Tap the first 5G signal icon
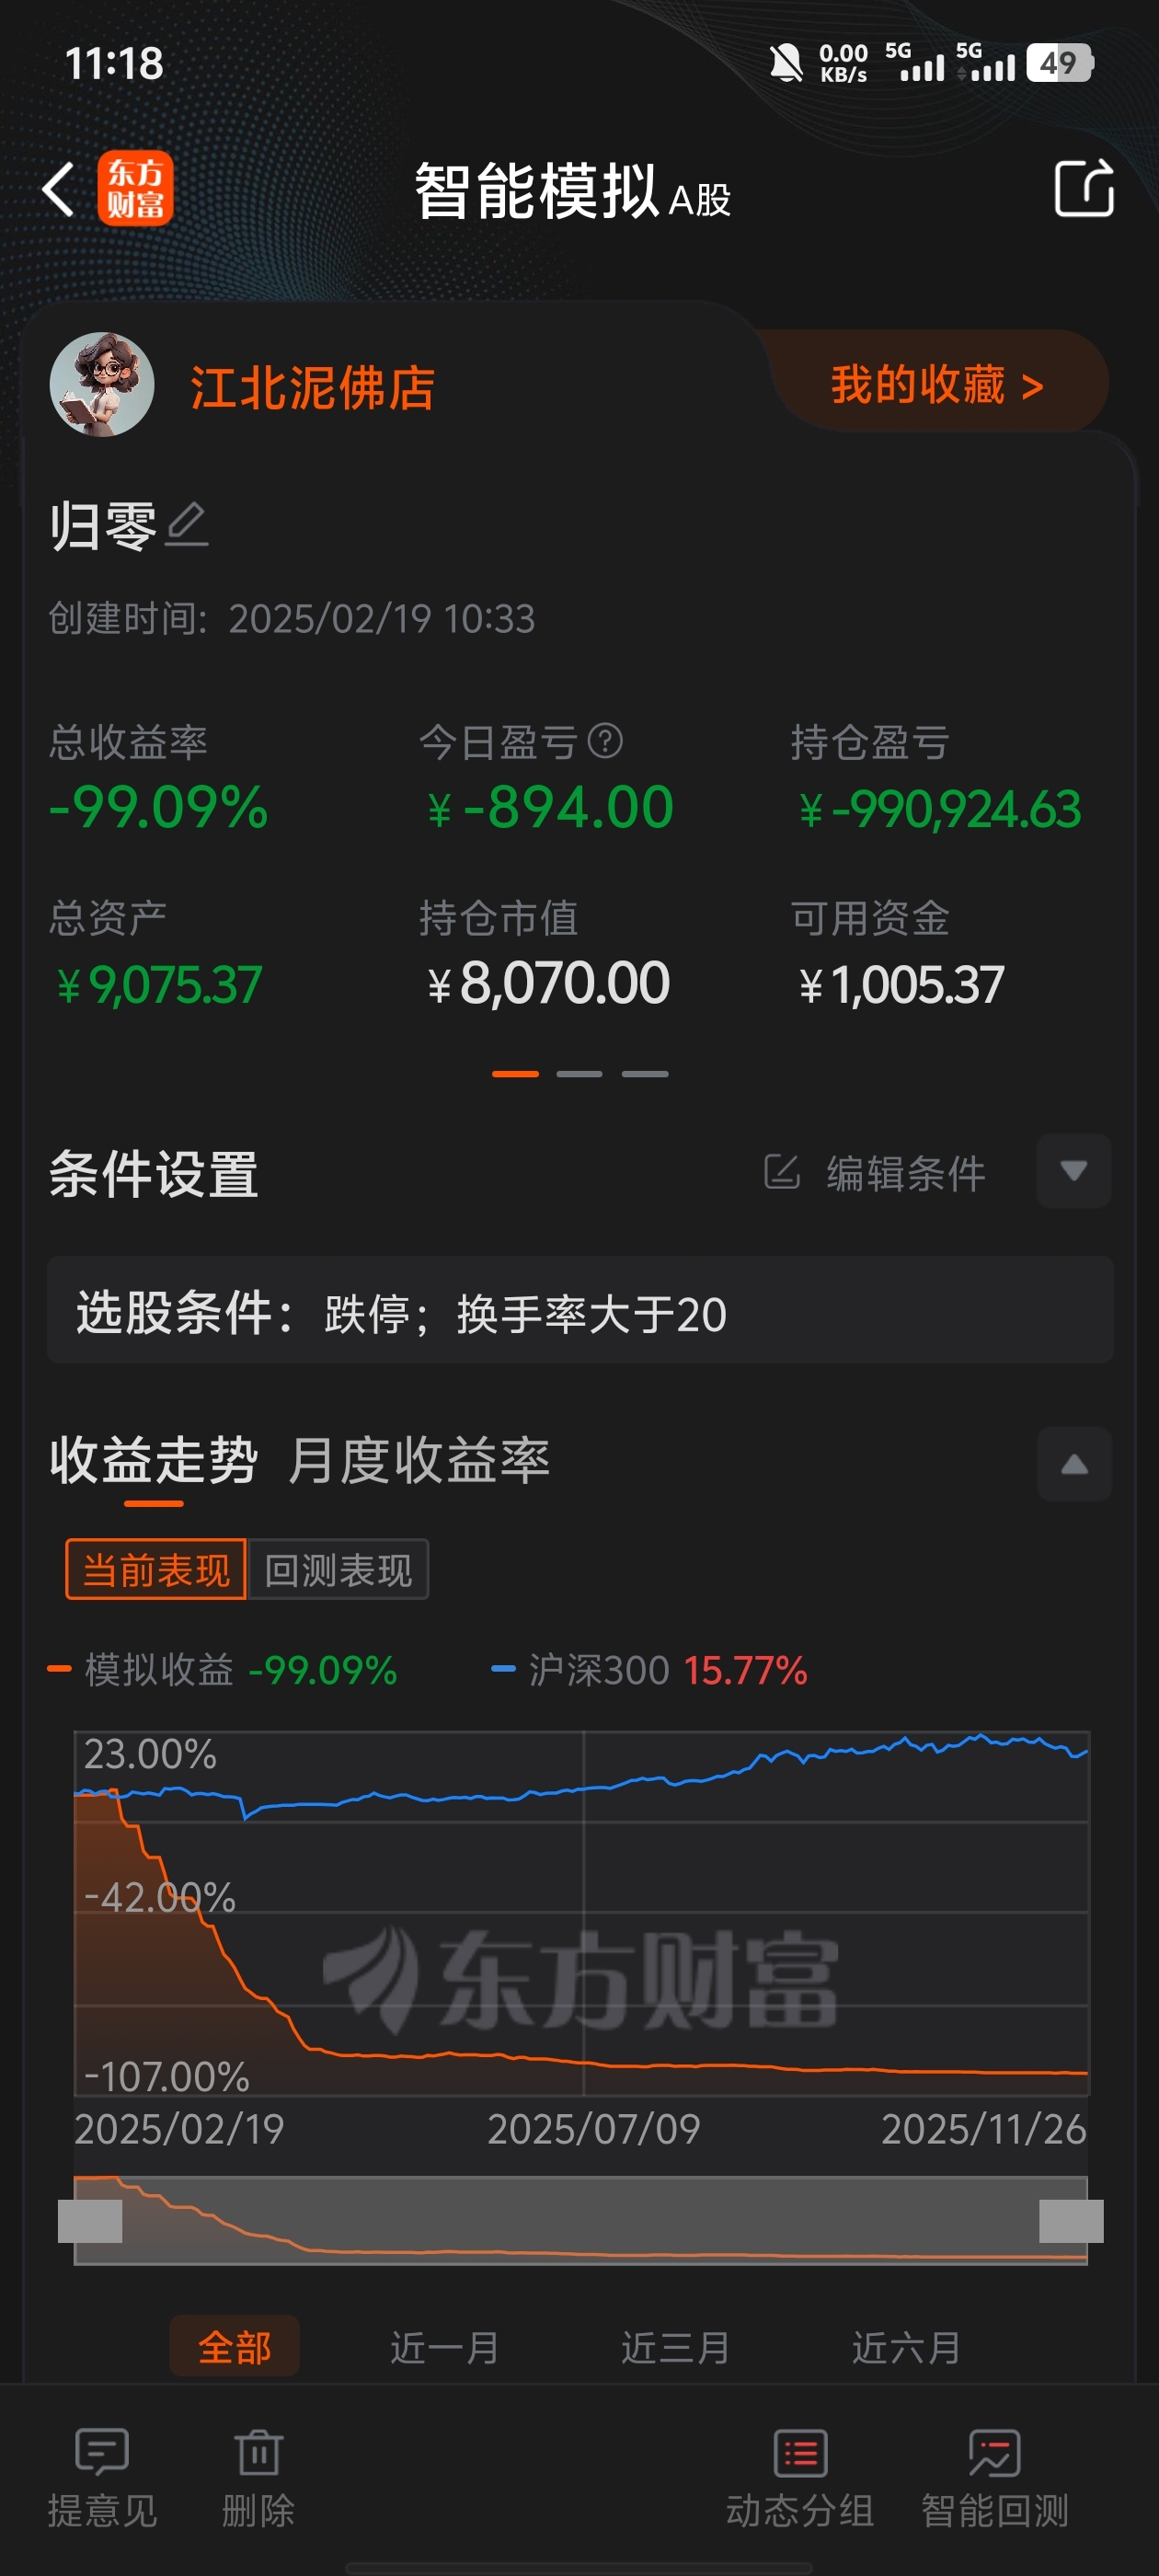 coord(914,62)
